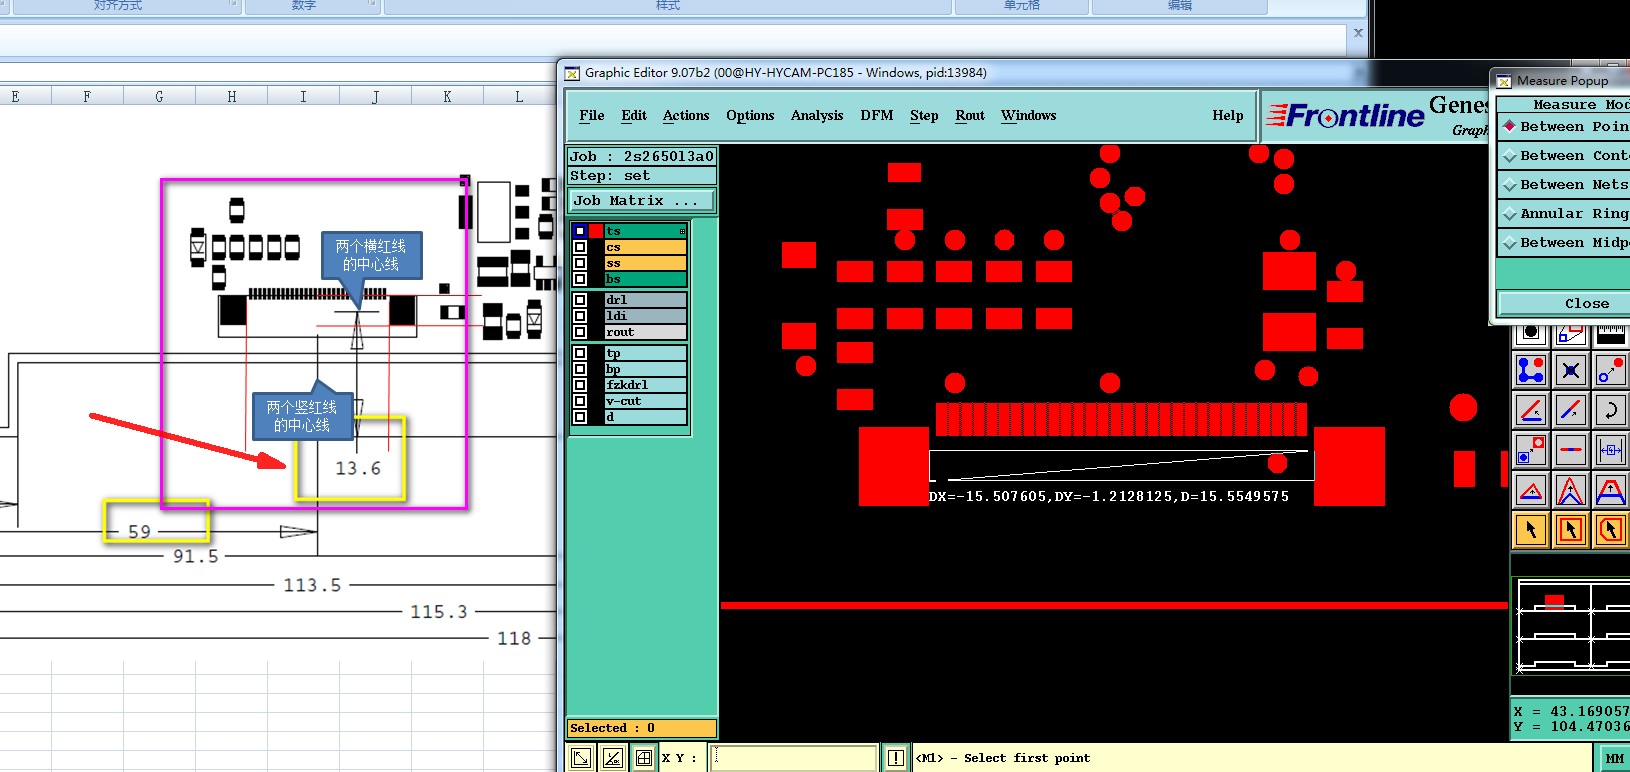The height and width of the screenshot is (772, 1630).
Task: Select Between Contours measure mode
Action: [1564, 156]
